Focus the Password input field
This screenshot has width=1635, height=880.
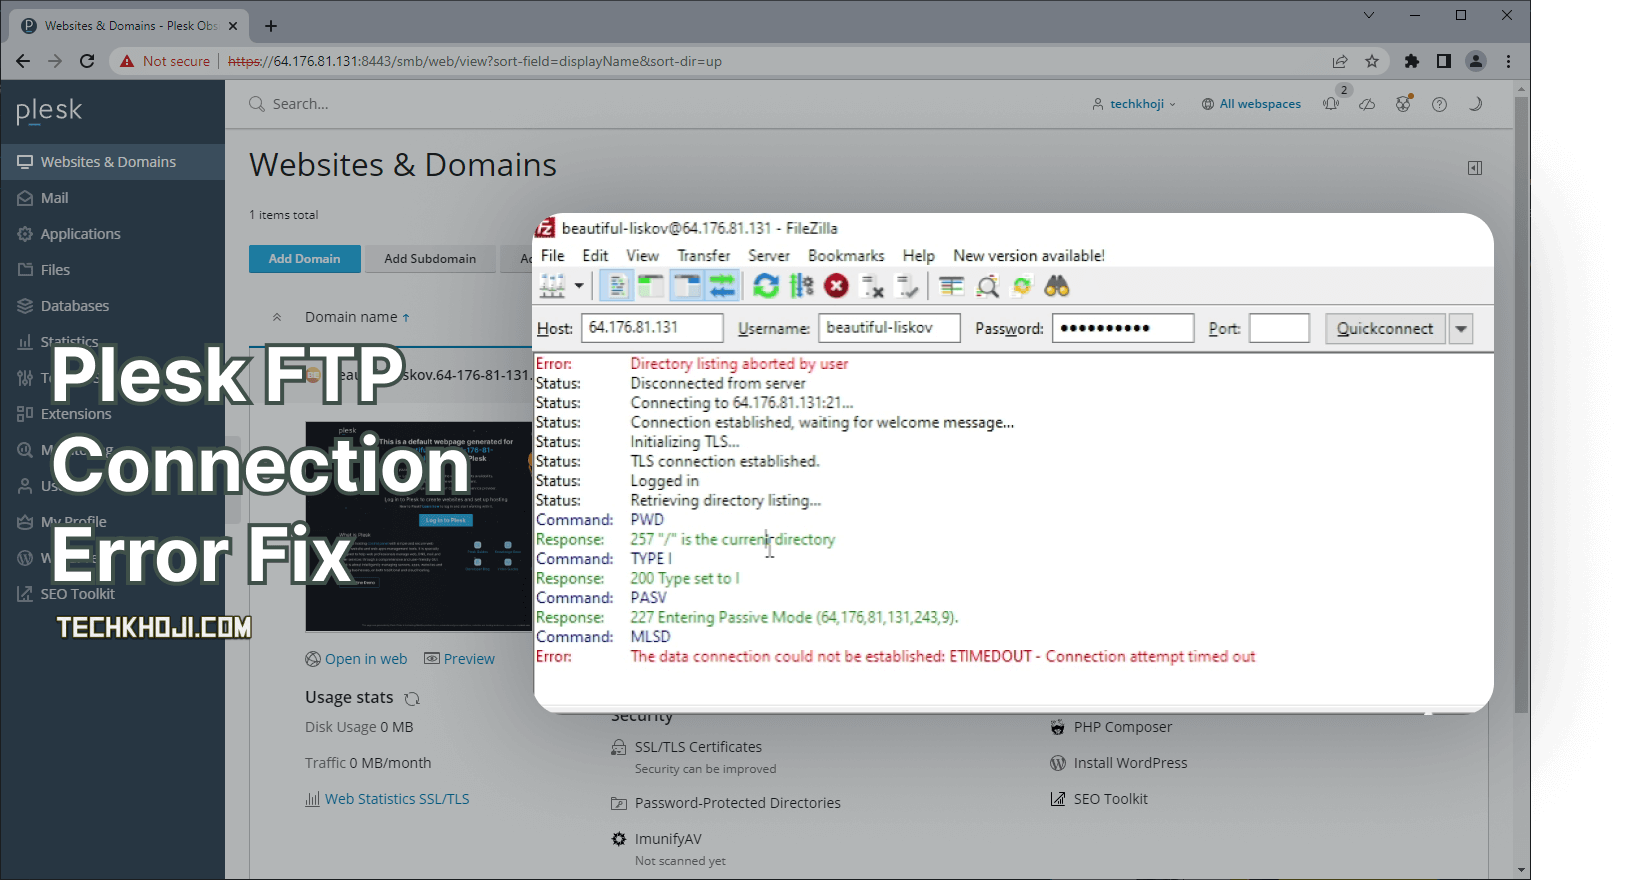1123,328
